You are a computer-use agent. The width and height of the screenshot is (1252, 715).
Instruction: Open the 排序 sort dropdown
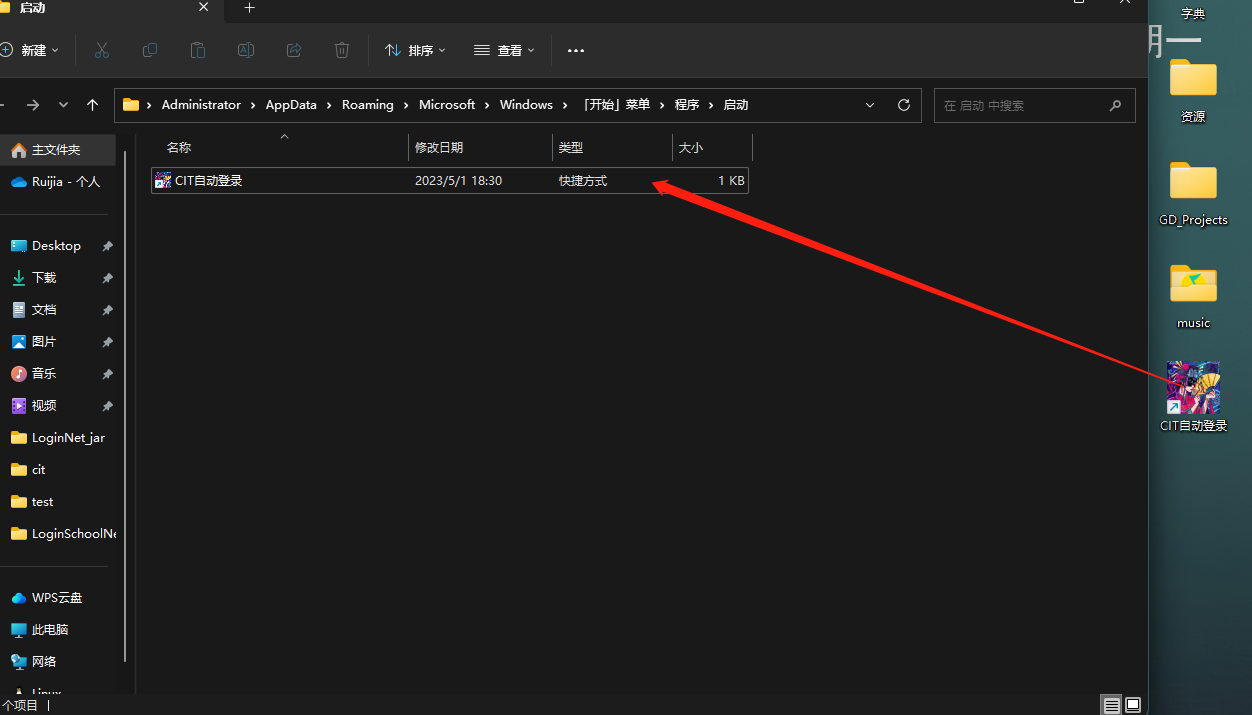[415, 50]
